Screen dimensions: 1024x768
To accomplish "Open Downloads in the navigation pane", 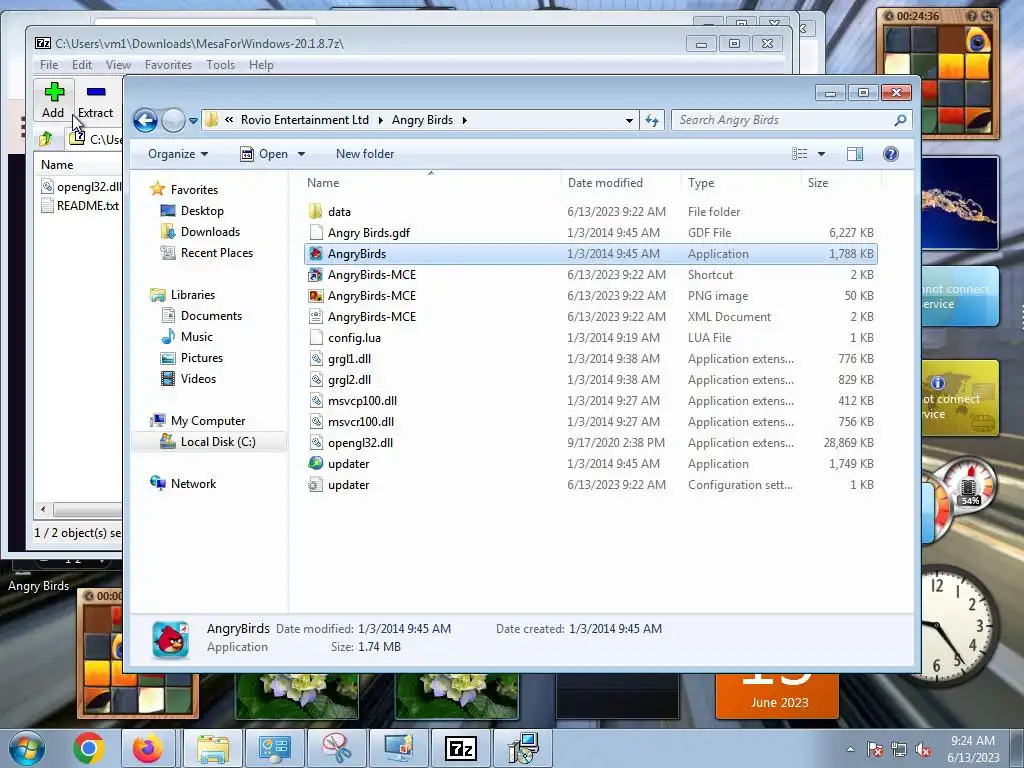I will pos(210,232).
